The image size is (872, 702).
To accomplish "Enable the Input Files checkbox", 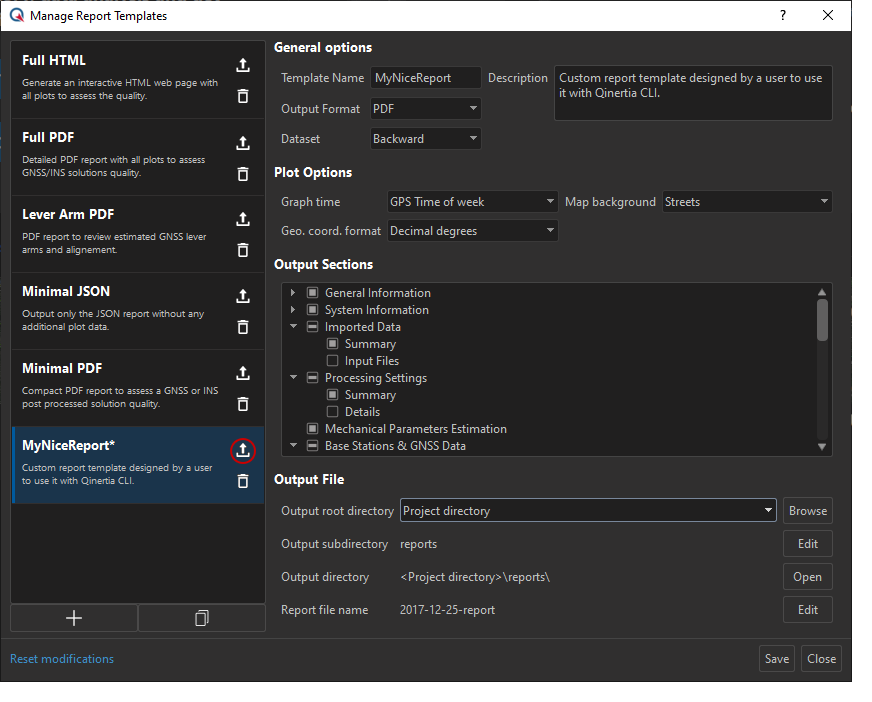I will coord(333,361).
